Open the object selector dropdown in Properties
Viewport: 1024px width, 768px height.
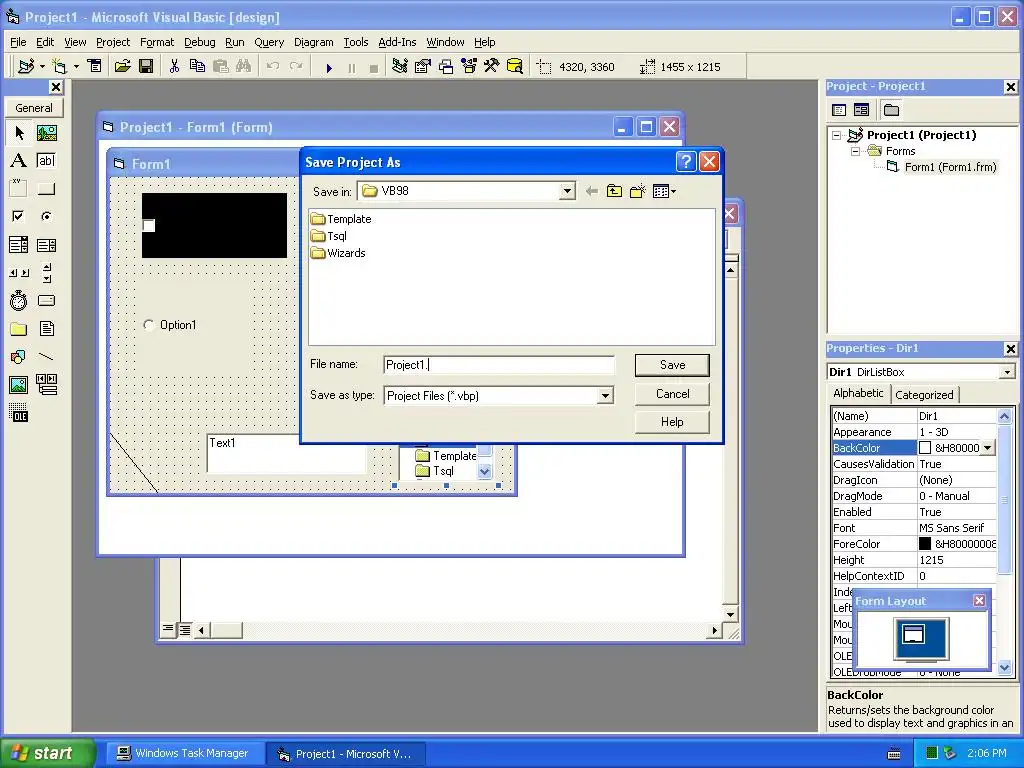click(x=1007, y=372)
